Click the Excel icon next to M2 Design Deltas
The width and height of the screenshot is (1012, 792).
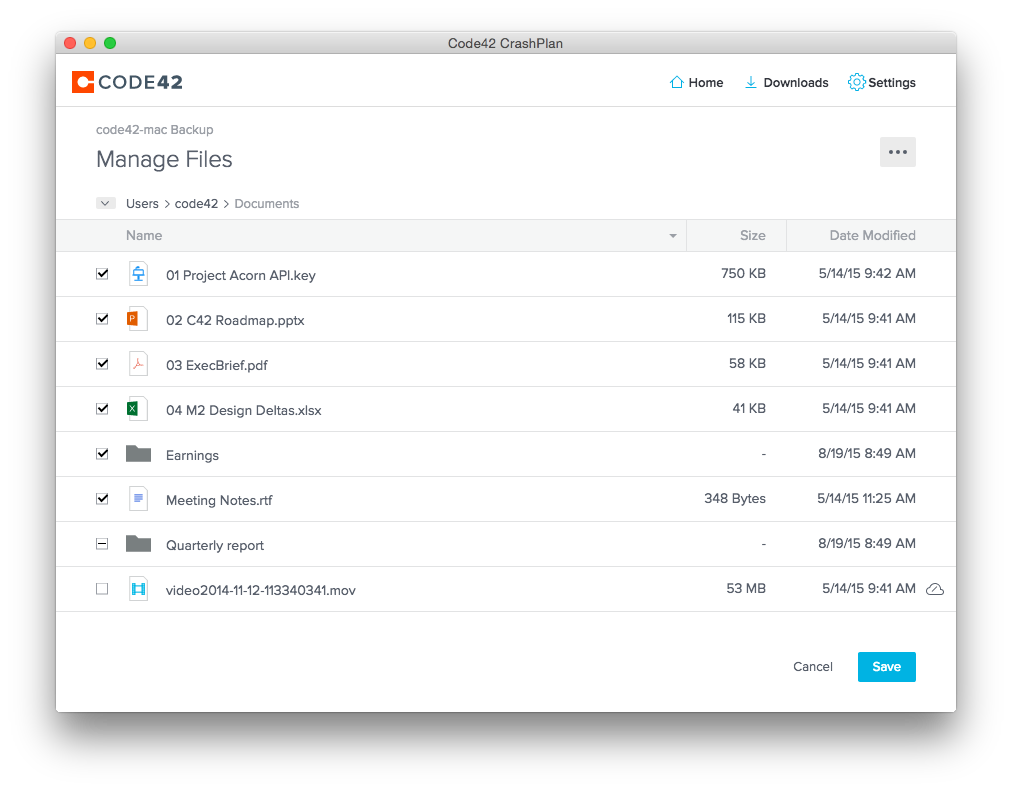pos(138,409)
